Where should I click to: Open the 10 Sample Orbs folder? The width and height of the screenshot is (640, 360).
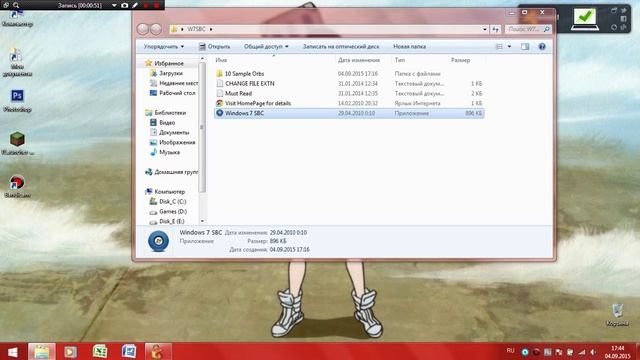[244, 73]
